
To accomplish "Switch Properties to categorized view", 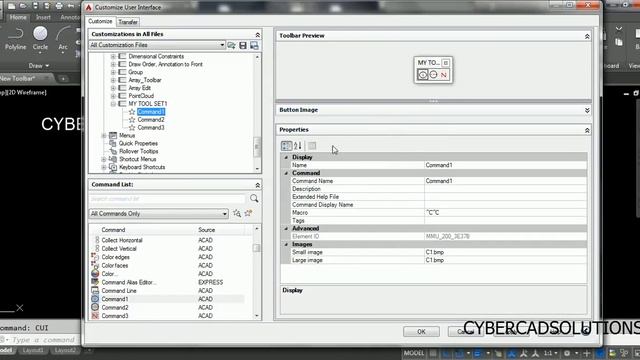I will tap(287, 146).
